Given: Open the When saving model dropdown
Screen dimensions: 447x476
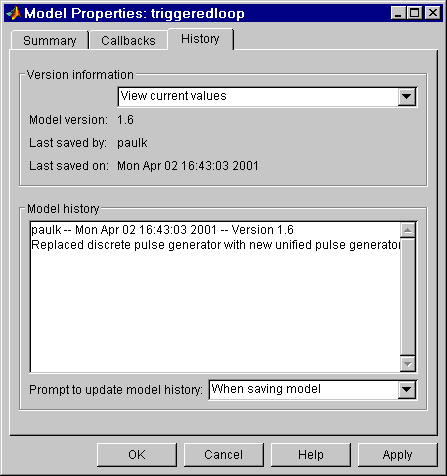Looking at the screenshot, I should click(x=313, y=389).
